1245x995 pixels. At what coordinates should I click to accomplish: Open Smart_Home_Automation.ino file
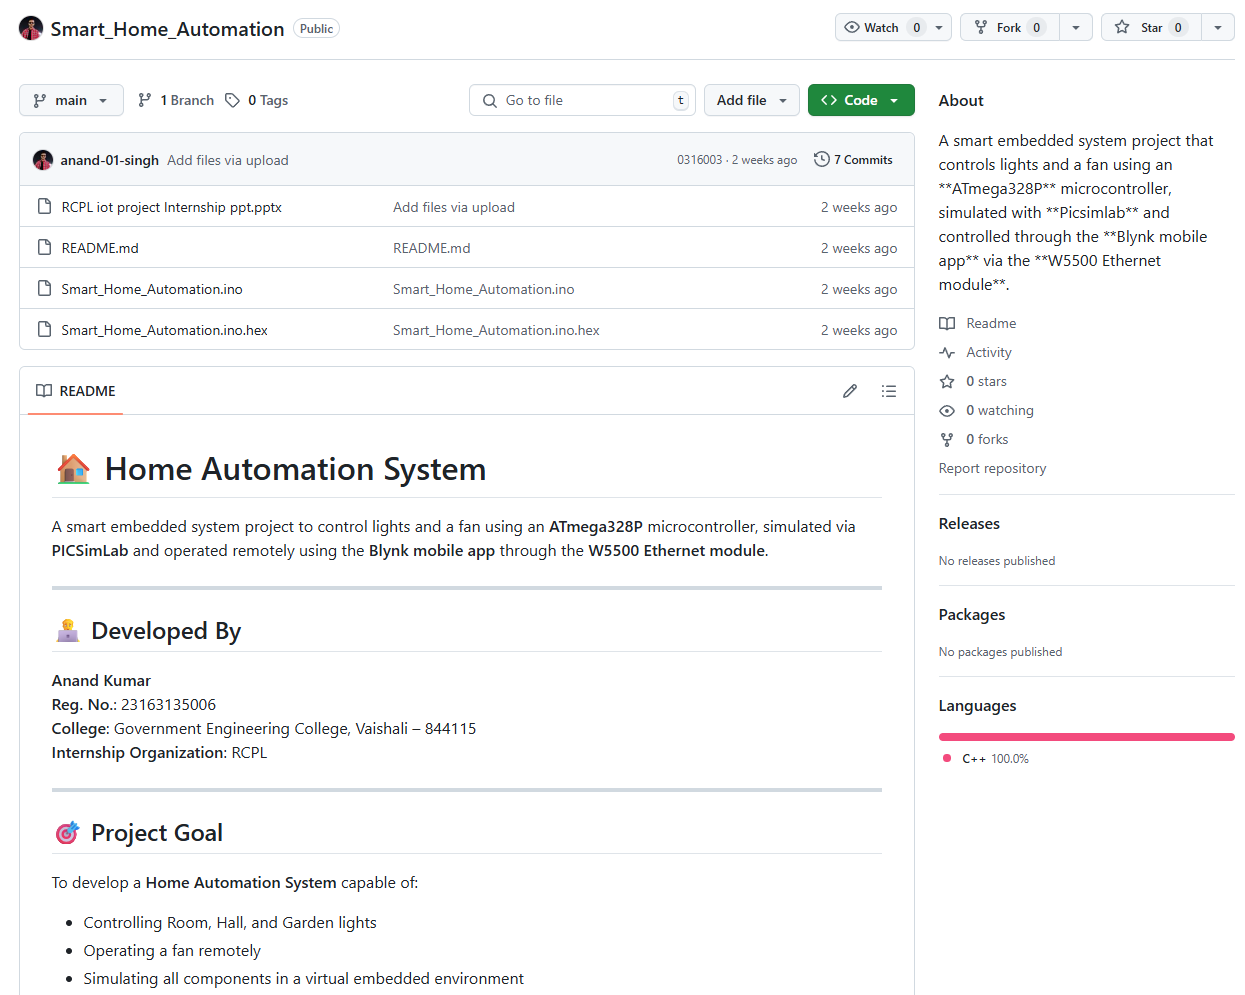coord(152,289)
